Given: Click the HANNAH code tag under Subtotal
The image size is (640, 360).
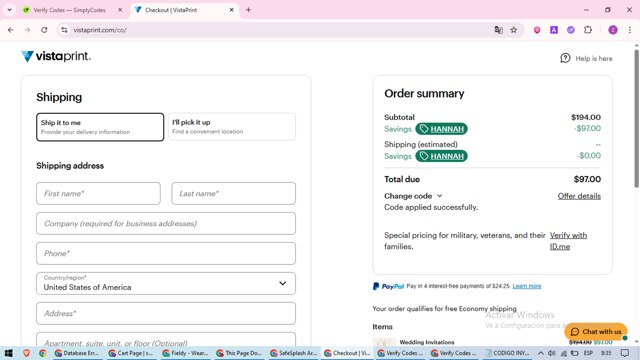Looking at the screenshot, I should pos(442,129).
